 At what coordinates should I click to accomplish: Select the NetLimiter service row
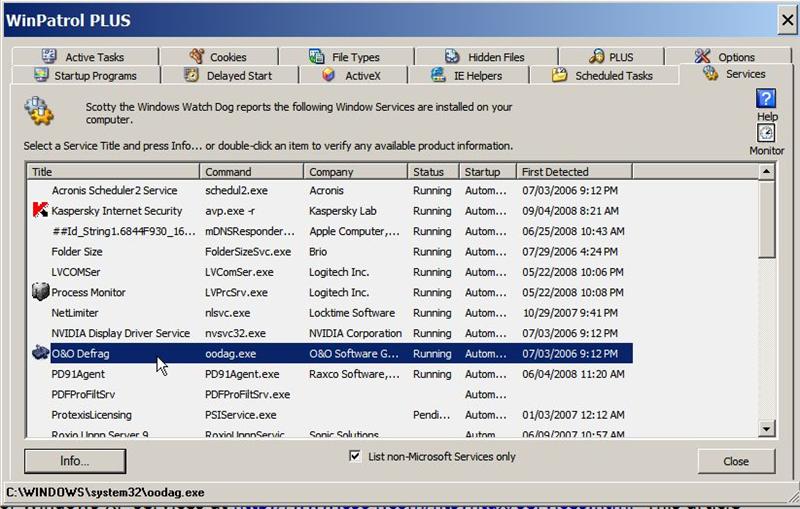coord(330,313)
